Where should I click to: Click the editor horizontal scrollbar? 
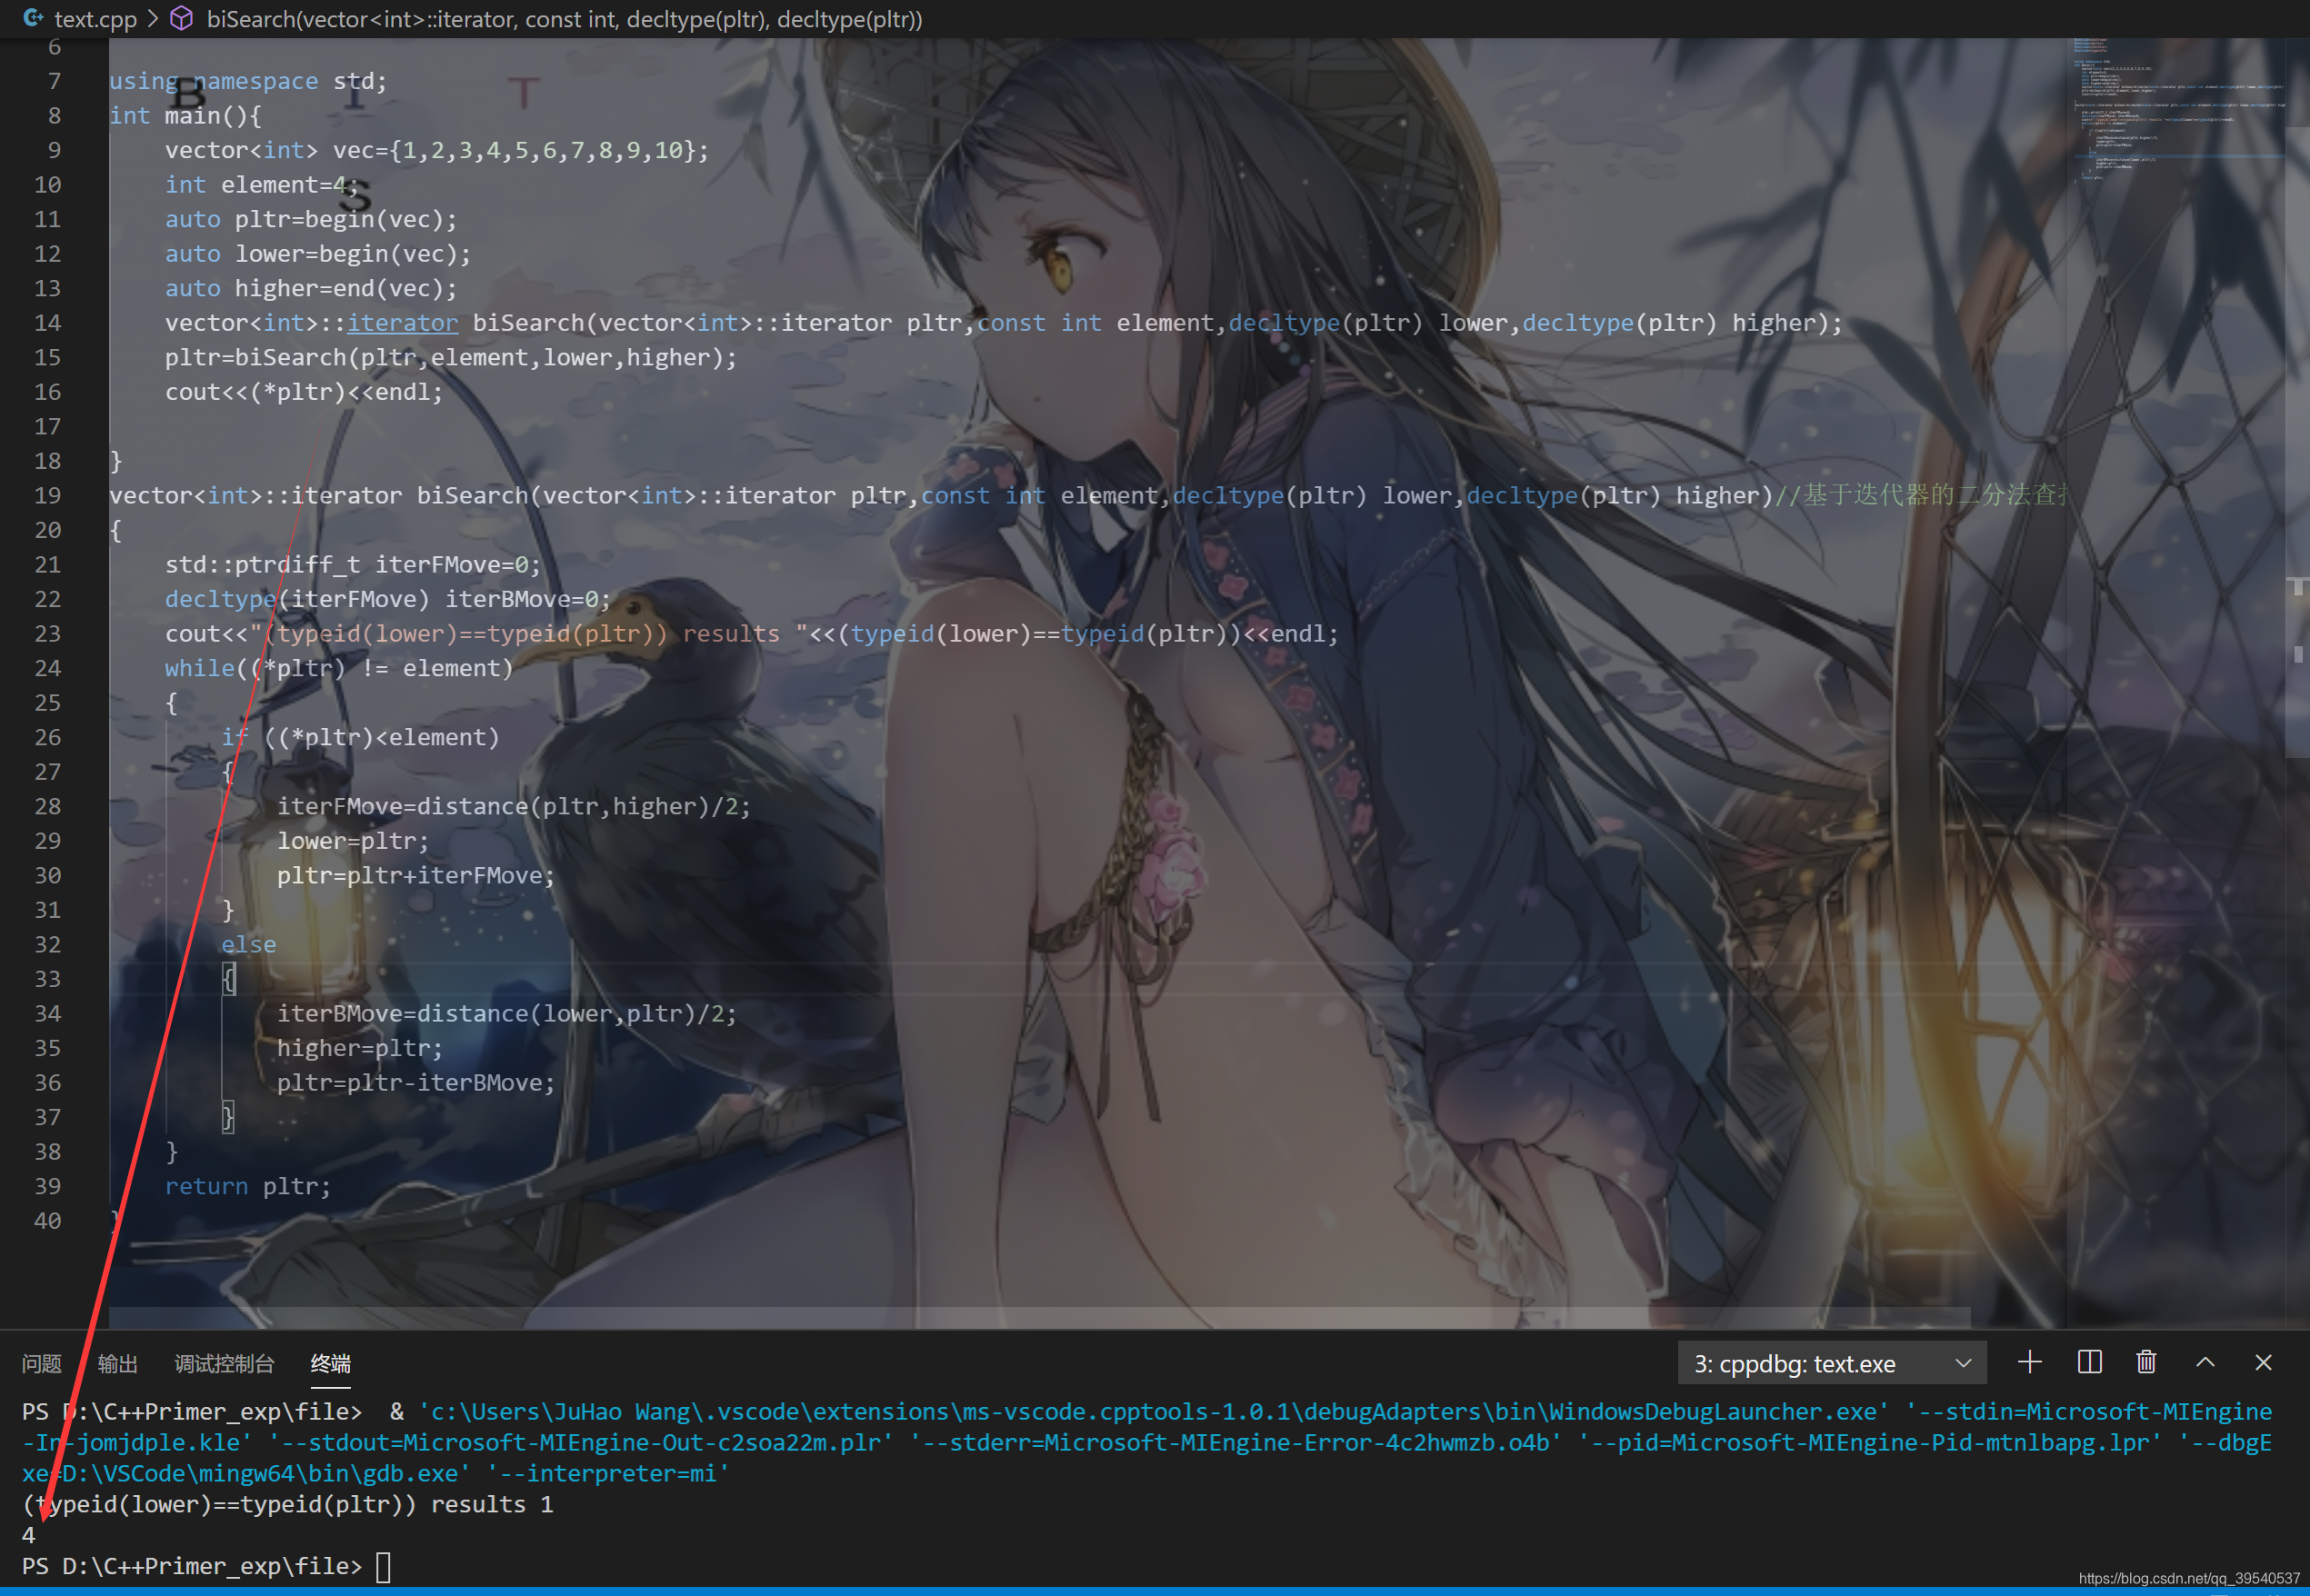point(1038,1317)
